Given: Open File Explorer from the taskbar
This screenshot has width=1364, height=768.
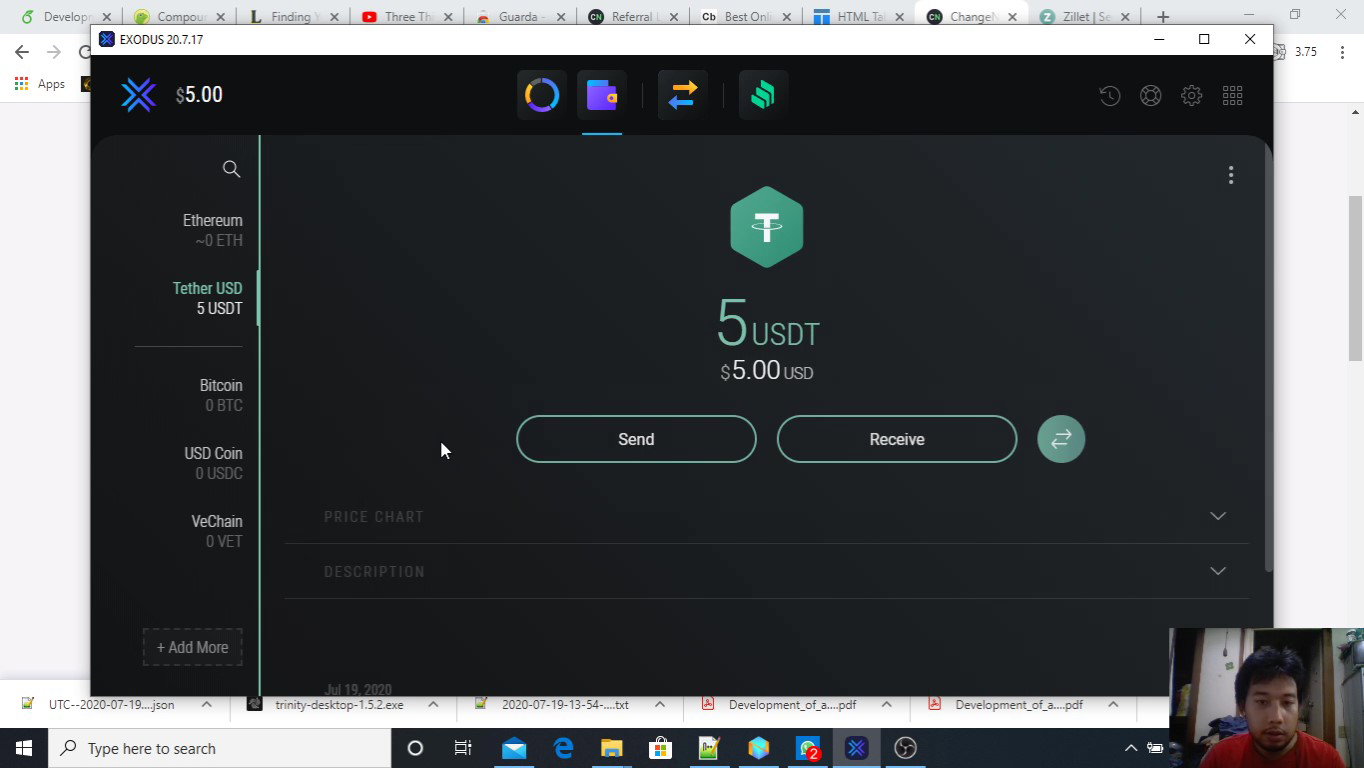Looking at the screenshot, I should point(611,748).
